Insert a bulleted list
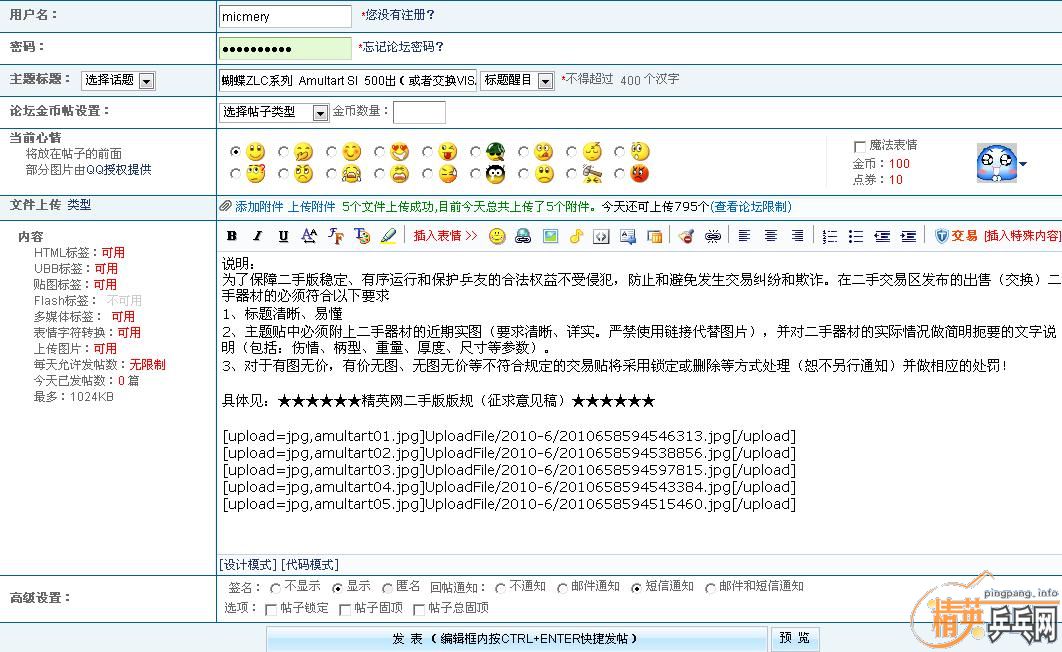Viewport: 1062px width, 652px height. pyautogui.click(x=855, y=236)
